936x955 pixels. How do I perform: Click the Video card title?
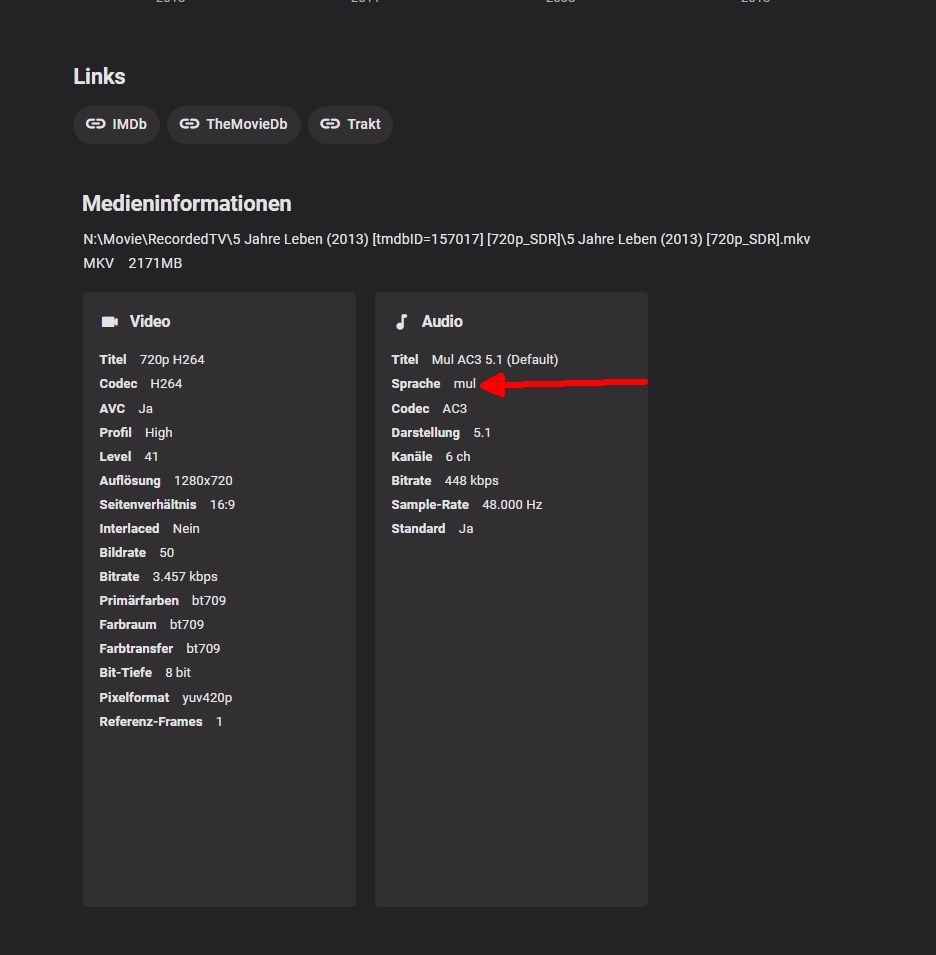(x=150, y=322)
